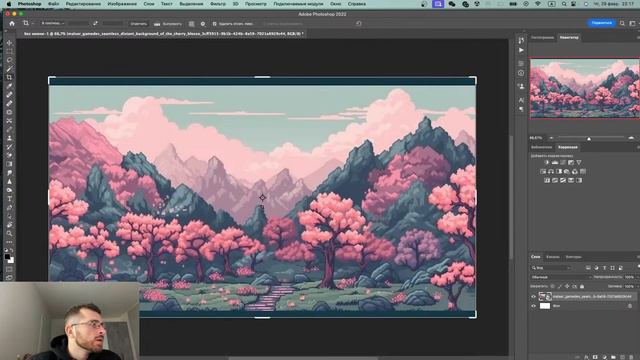Screen dimensions: 640x360
Task: Select the Zoom magnifier tool
Action: pyautogui.click(x=9, y=233)
